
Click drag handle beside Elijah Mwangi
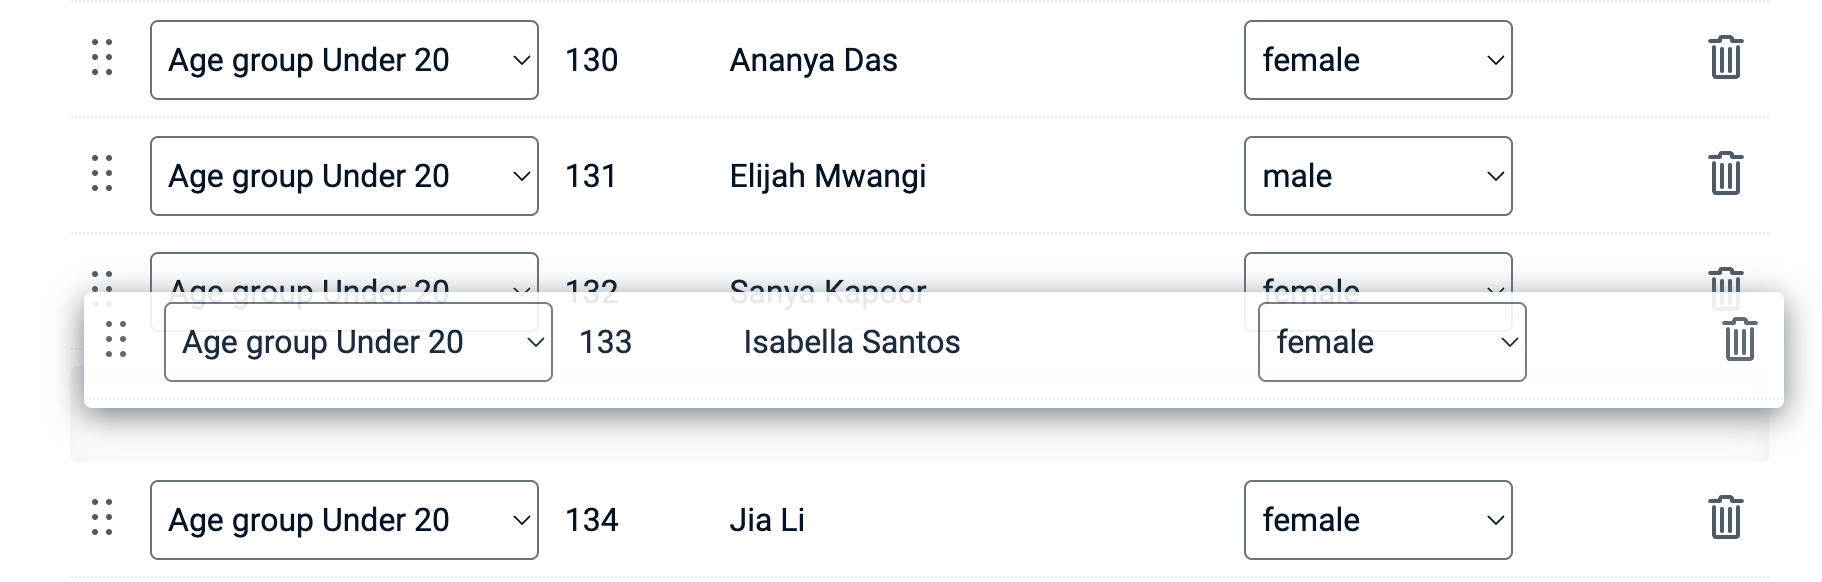pos(102,175)
